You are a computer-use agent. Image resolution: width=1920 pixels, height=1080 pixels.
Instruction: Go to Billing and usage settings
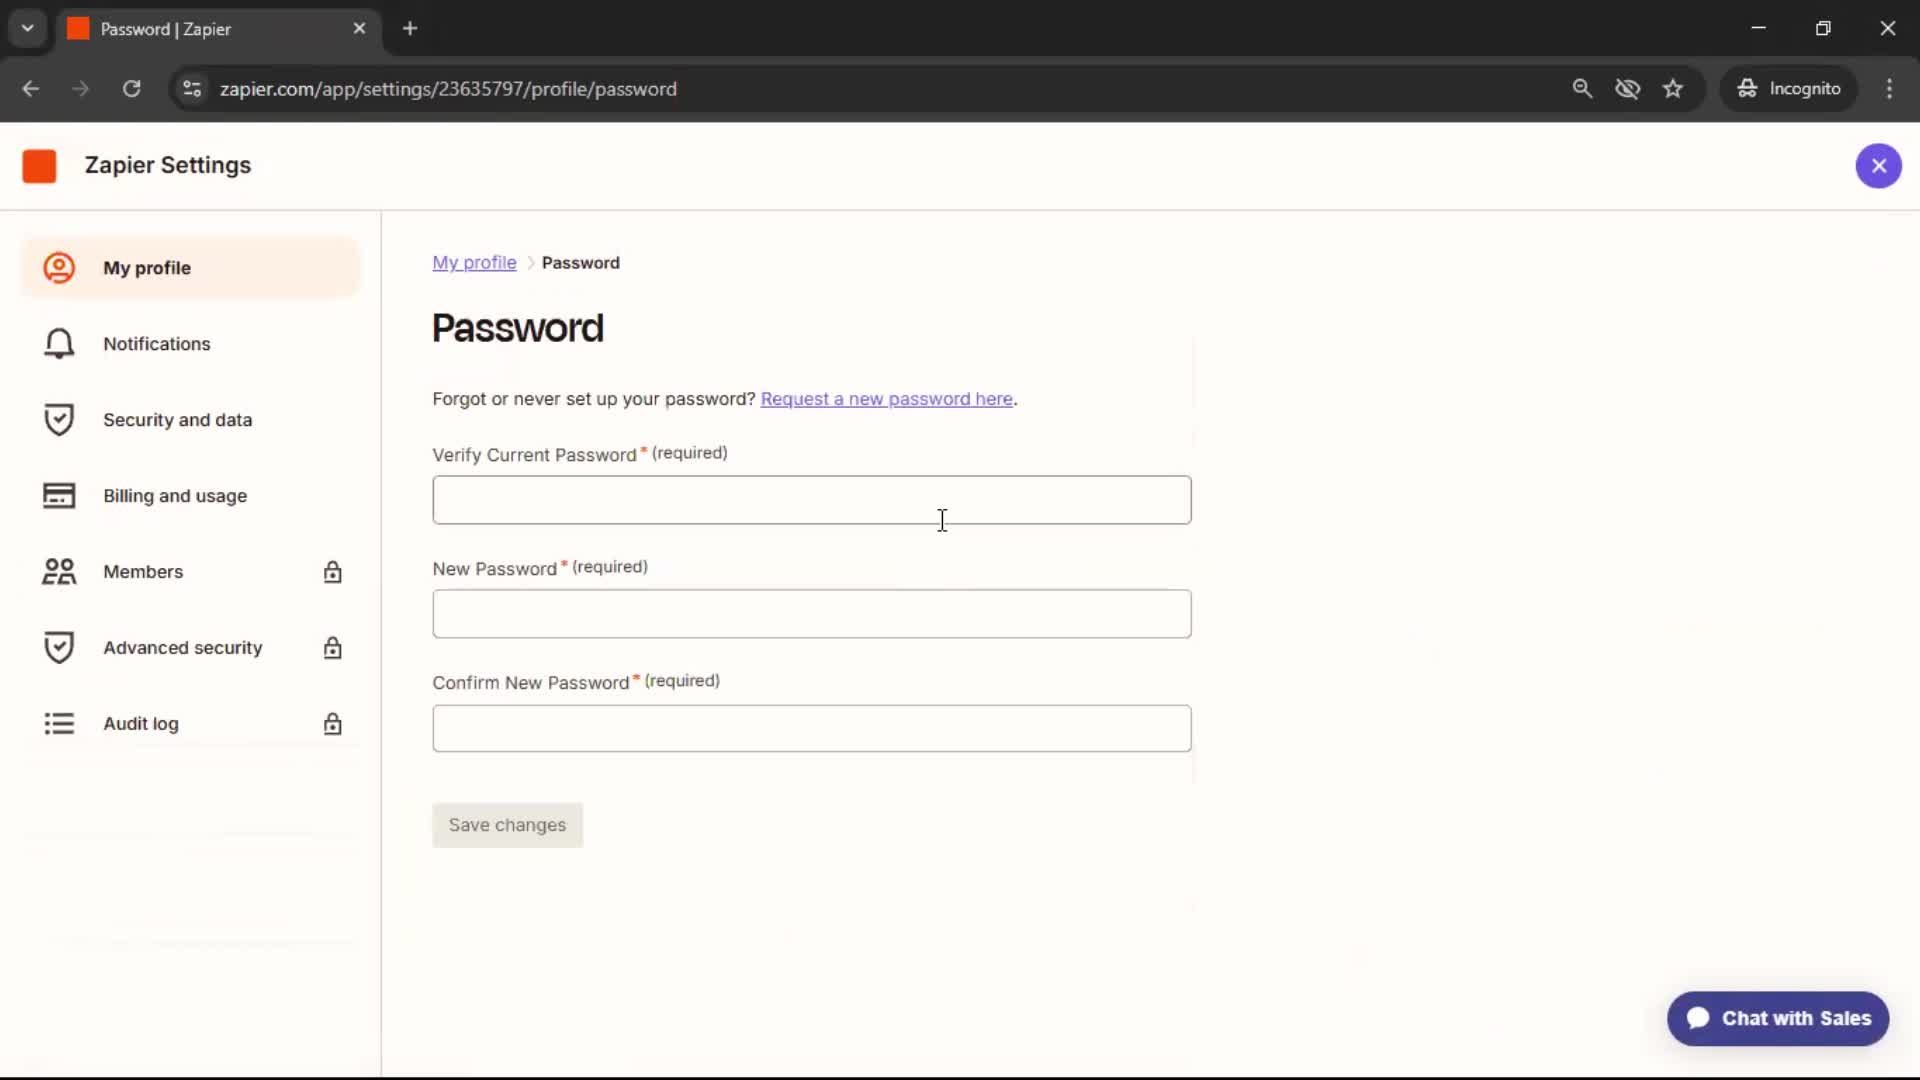(x=190, y=496)
